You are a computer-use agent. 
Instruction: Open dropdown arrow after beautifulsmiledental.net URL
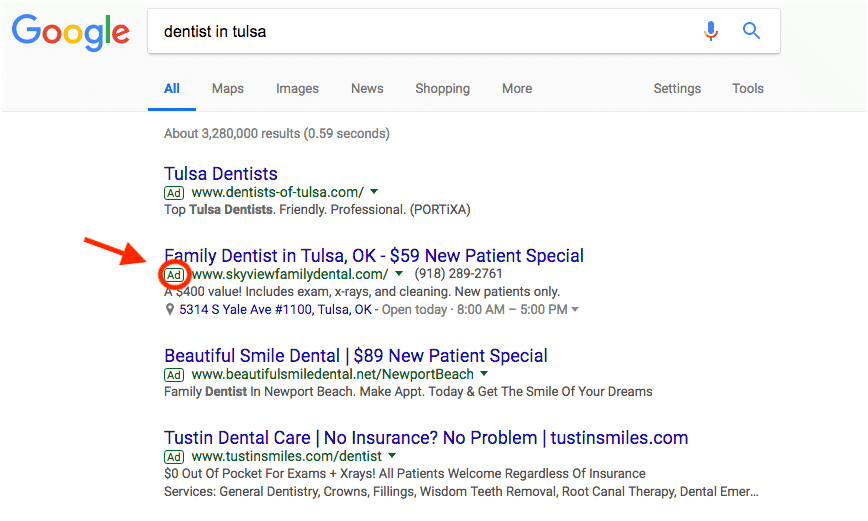click(x=484, y=374)
